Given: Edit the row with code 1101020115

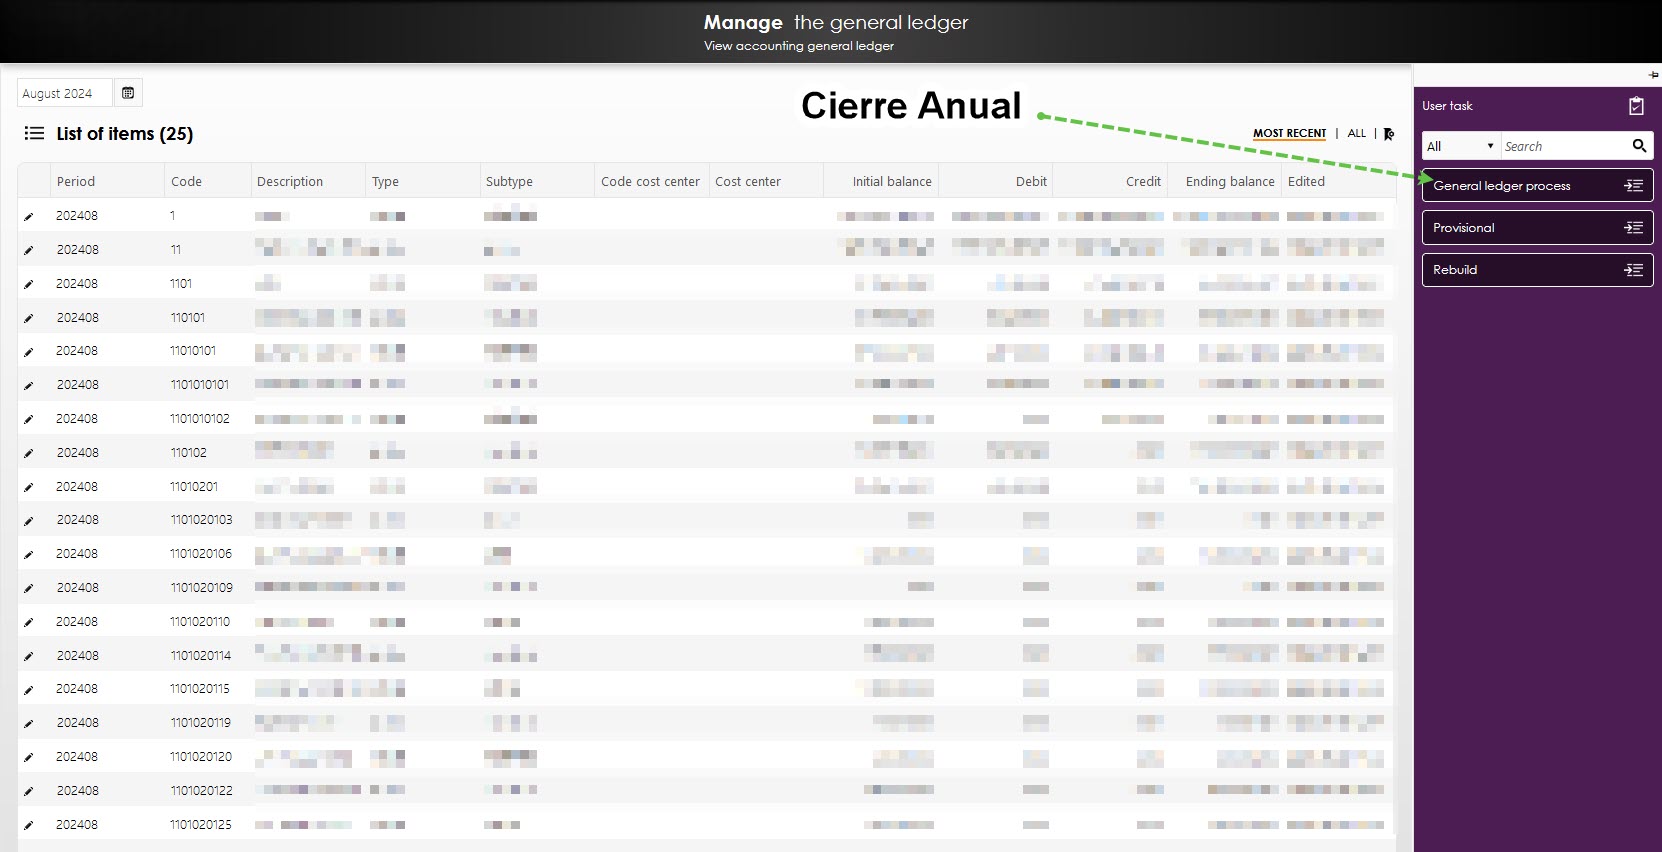Looking at the screenshot, I should (29, 689).
